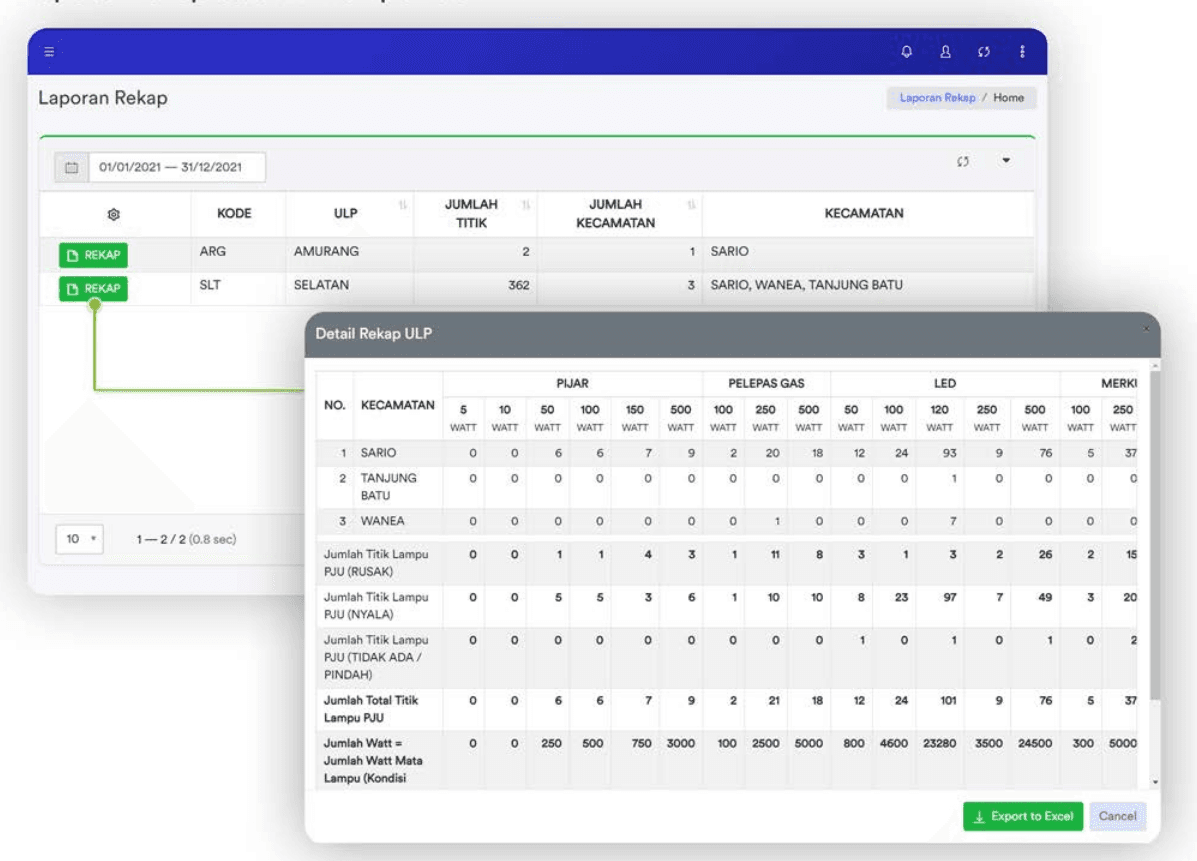Image resolution: width=1197 pixels, height=861 pixels.
Task: Click the gear settings column icon
Action: click(114, 214)
